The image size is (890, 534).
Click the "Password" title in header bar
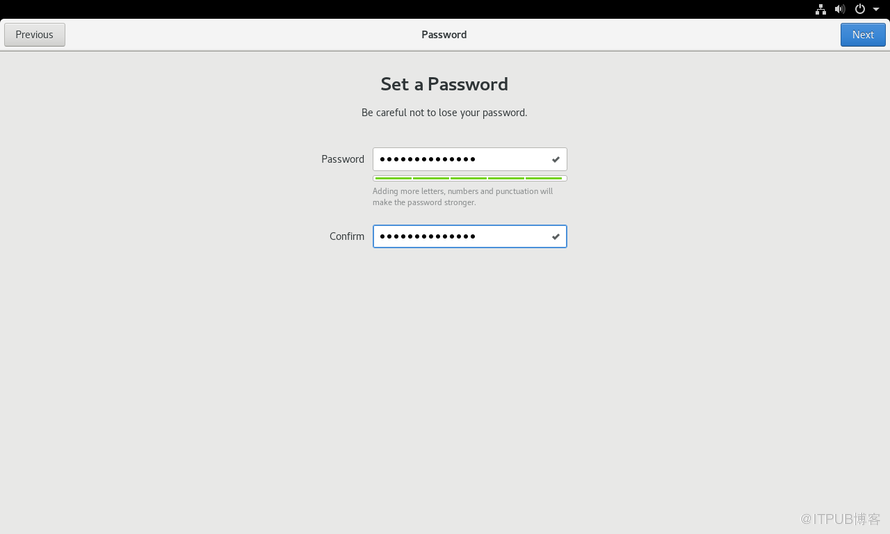444,35
